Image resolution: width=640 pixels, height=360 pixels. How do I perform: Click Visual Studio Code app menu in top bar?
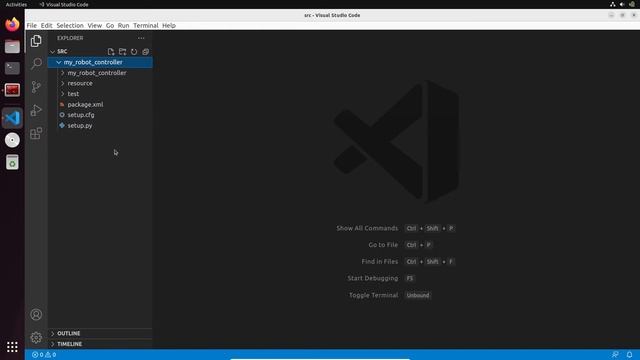(x=64, y=4)
